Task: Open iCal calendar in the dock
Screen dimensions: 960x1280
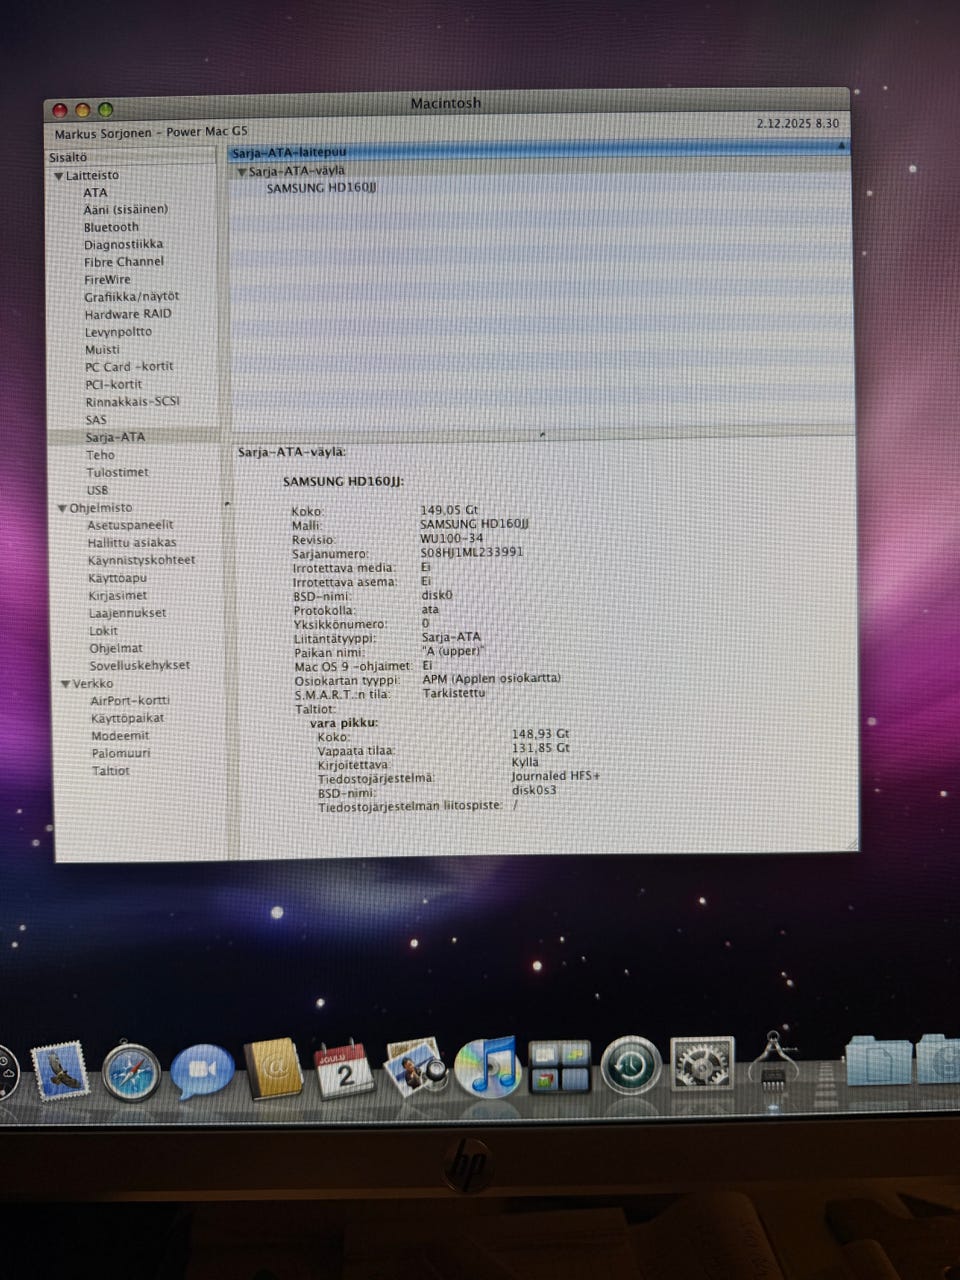Action: [344, 1070]
